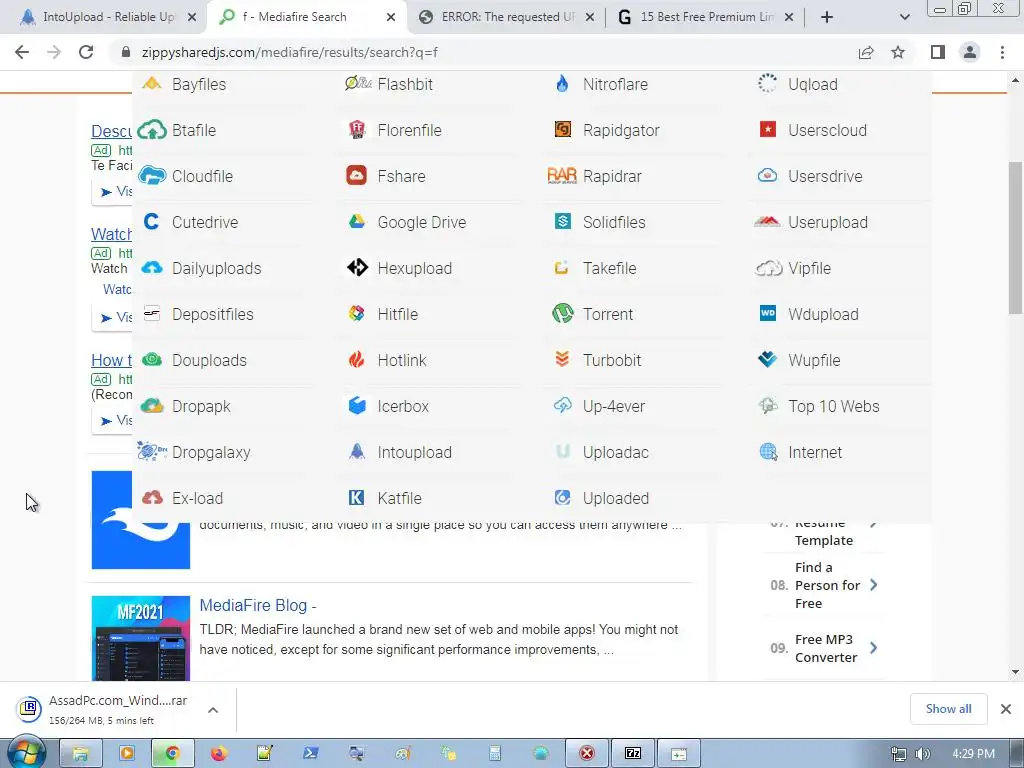Close the downloads bar

tap(1006, 709)
